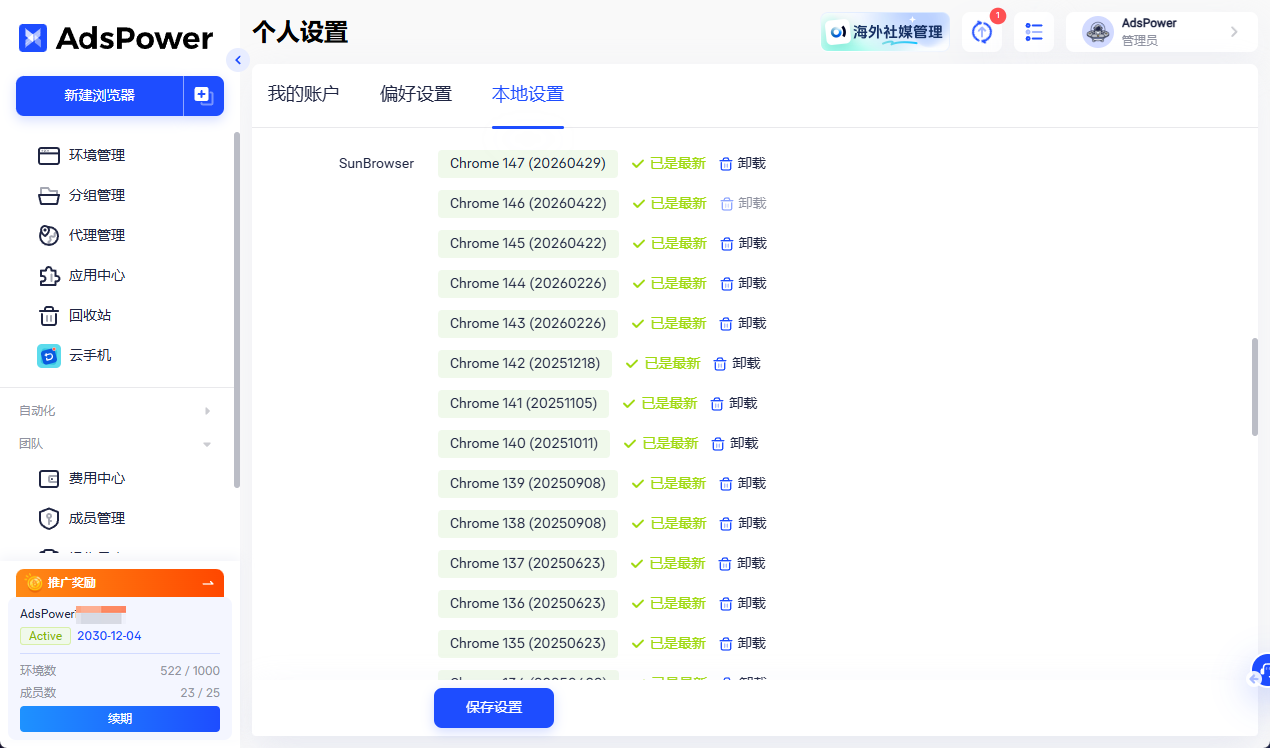Select the Chrome 147 (20260429) label
1270x748 pixels.
tap(528, 163)
